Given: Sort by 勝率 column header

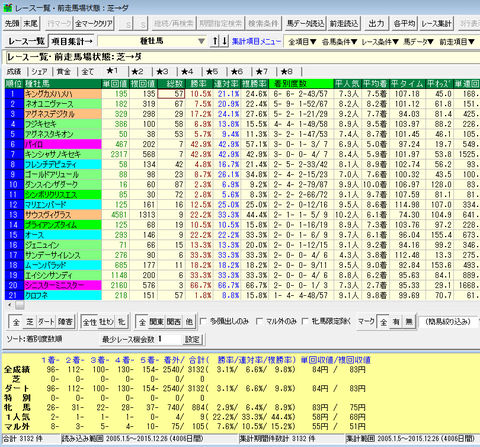Looking at the screenshot, I should 199,84.
